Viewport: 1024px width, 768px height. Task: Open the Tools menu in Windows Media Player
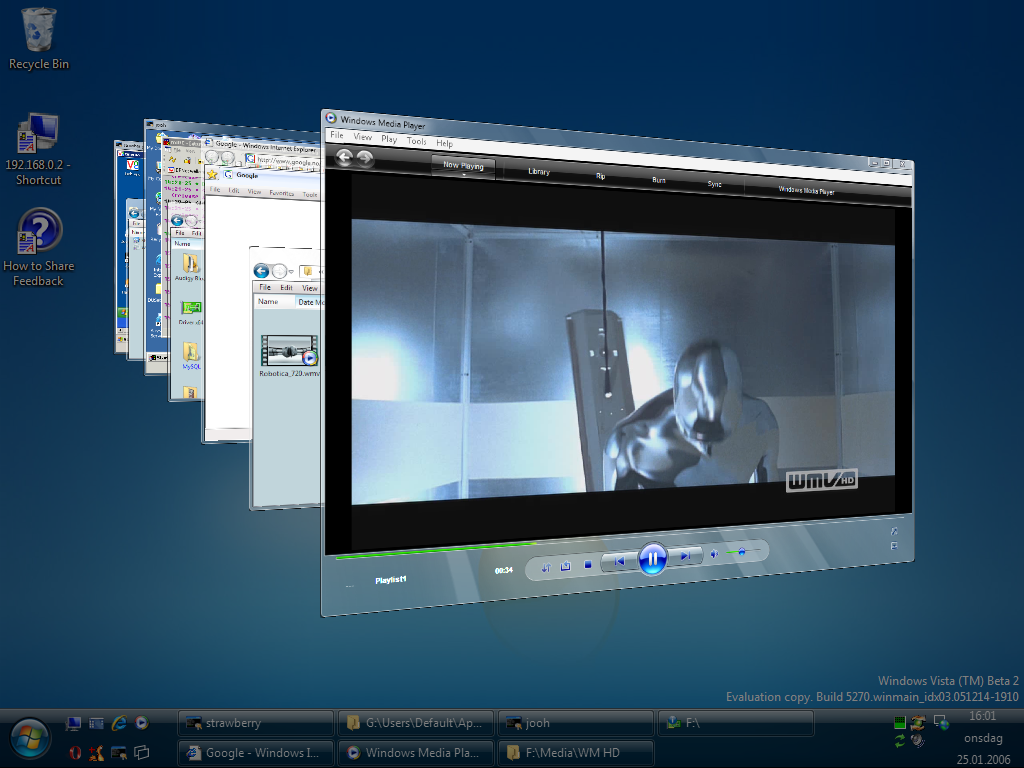pos(417,141)
